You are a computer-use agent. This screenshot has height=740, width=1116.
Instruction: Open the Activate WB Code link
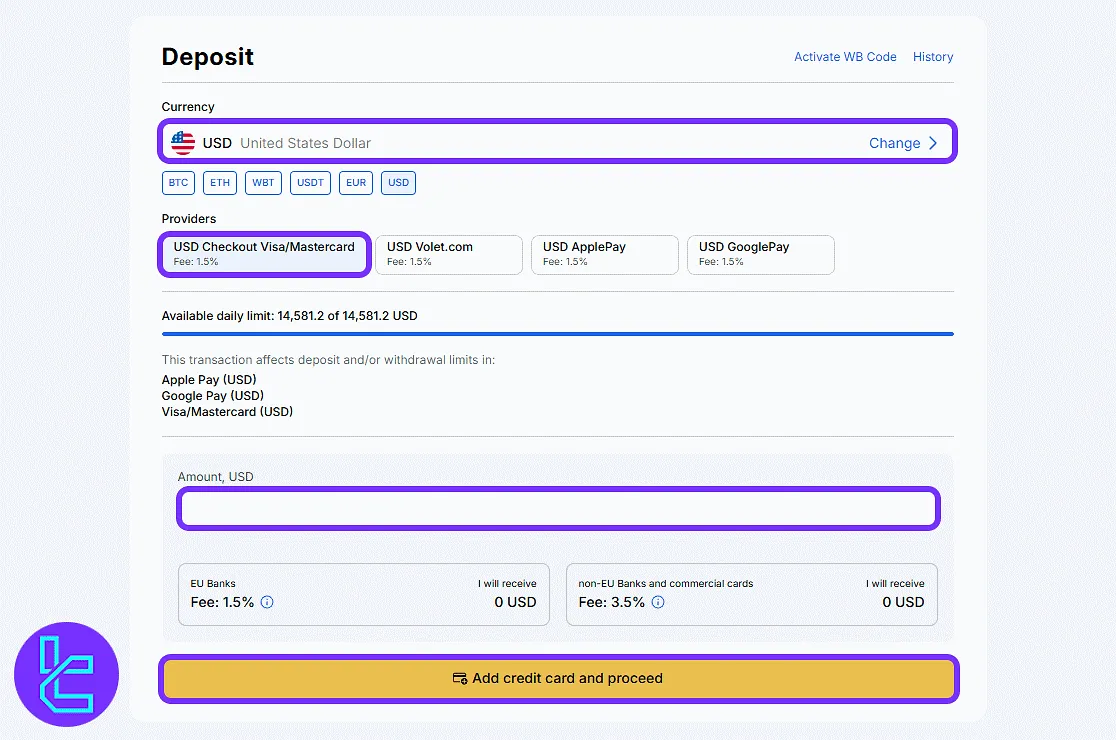click(x=845, y=57)
